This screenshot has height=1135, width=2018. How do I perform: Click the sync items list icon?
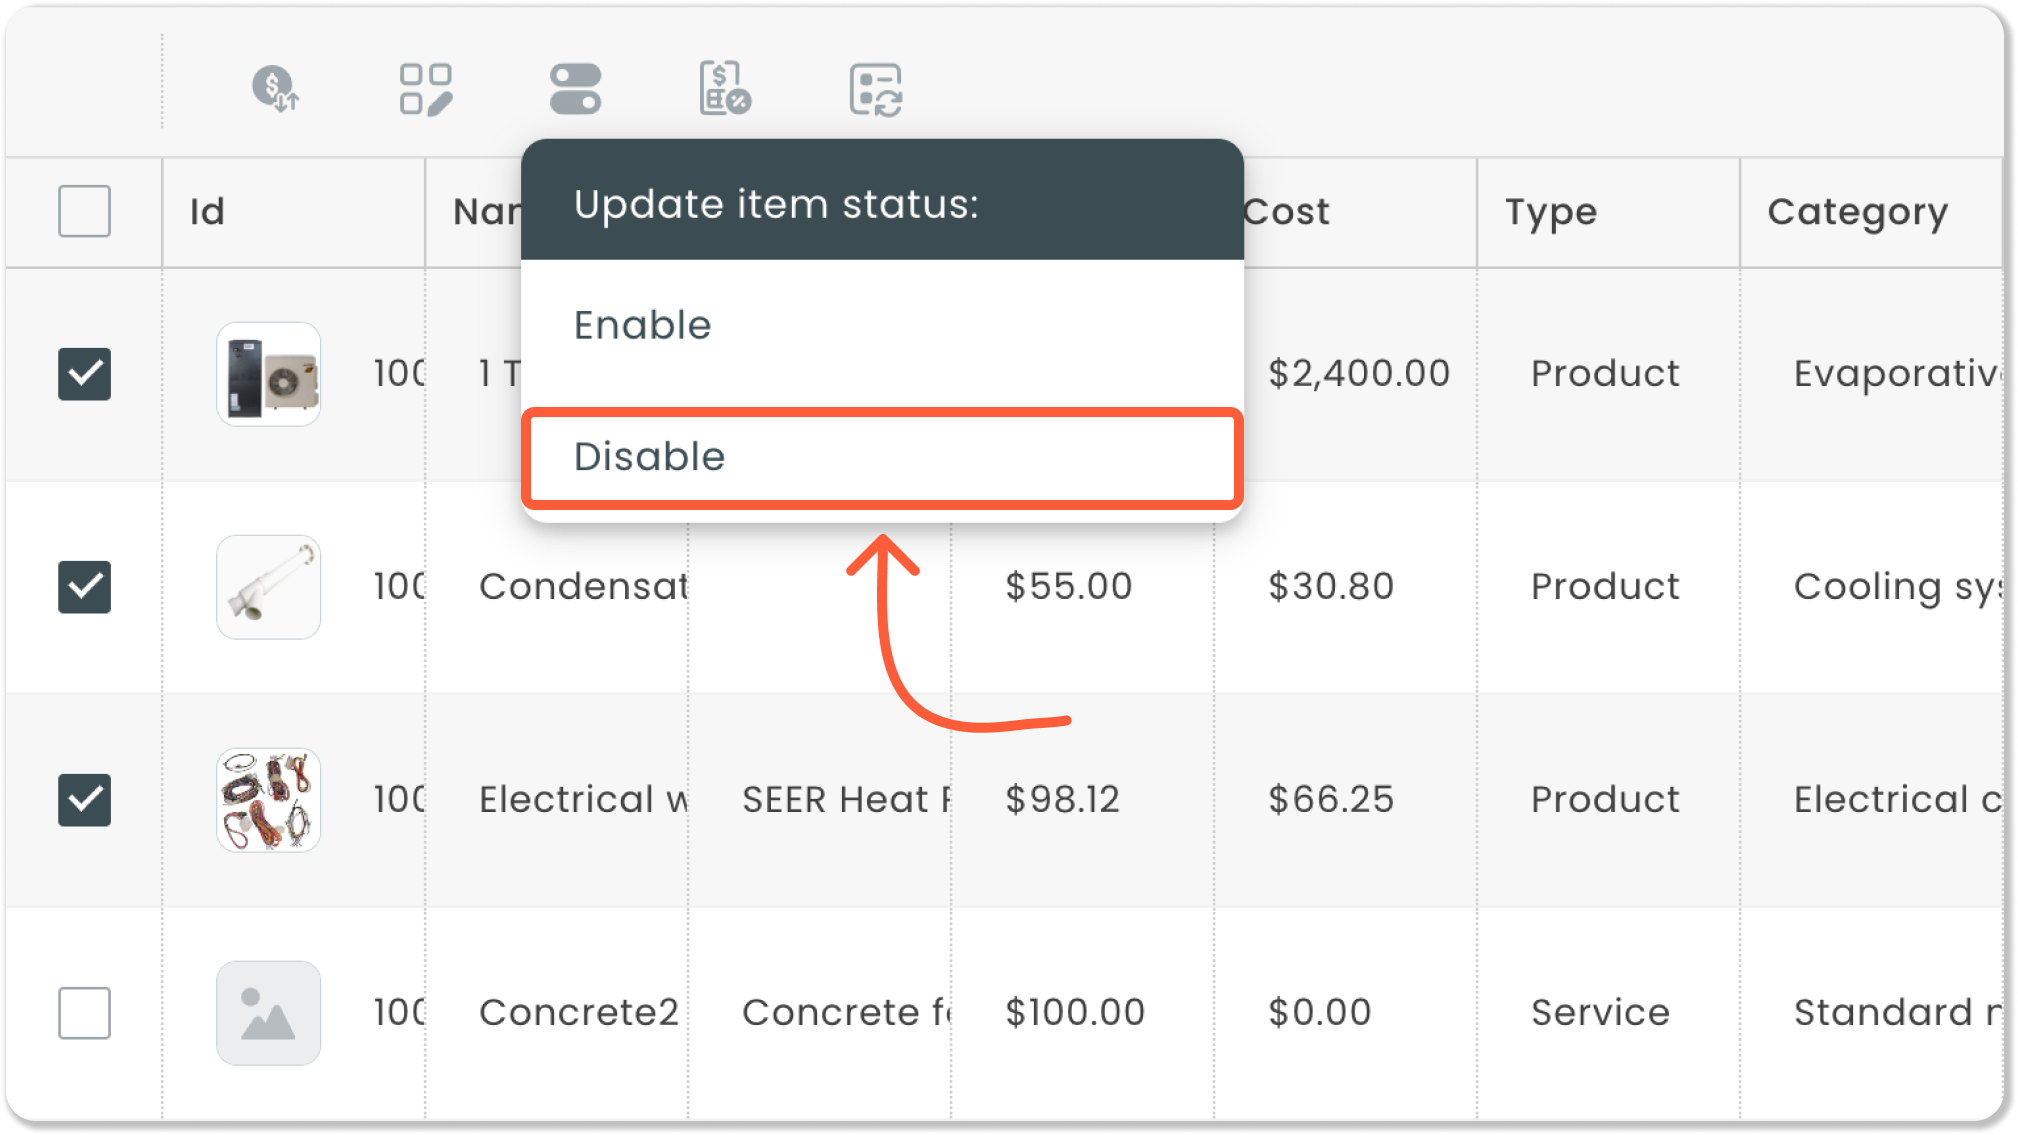point(876,90)
